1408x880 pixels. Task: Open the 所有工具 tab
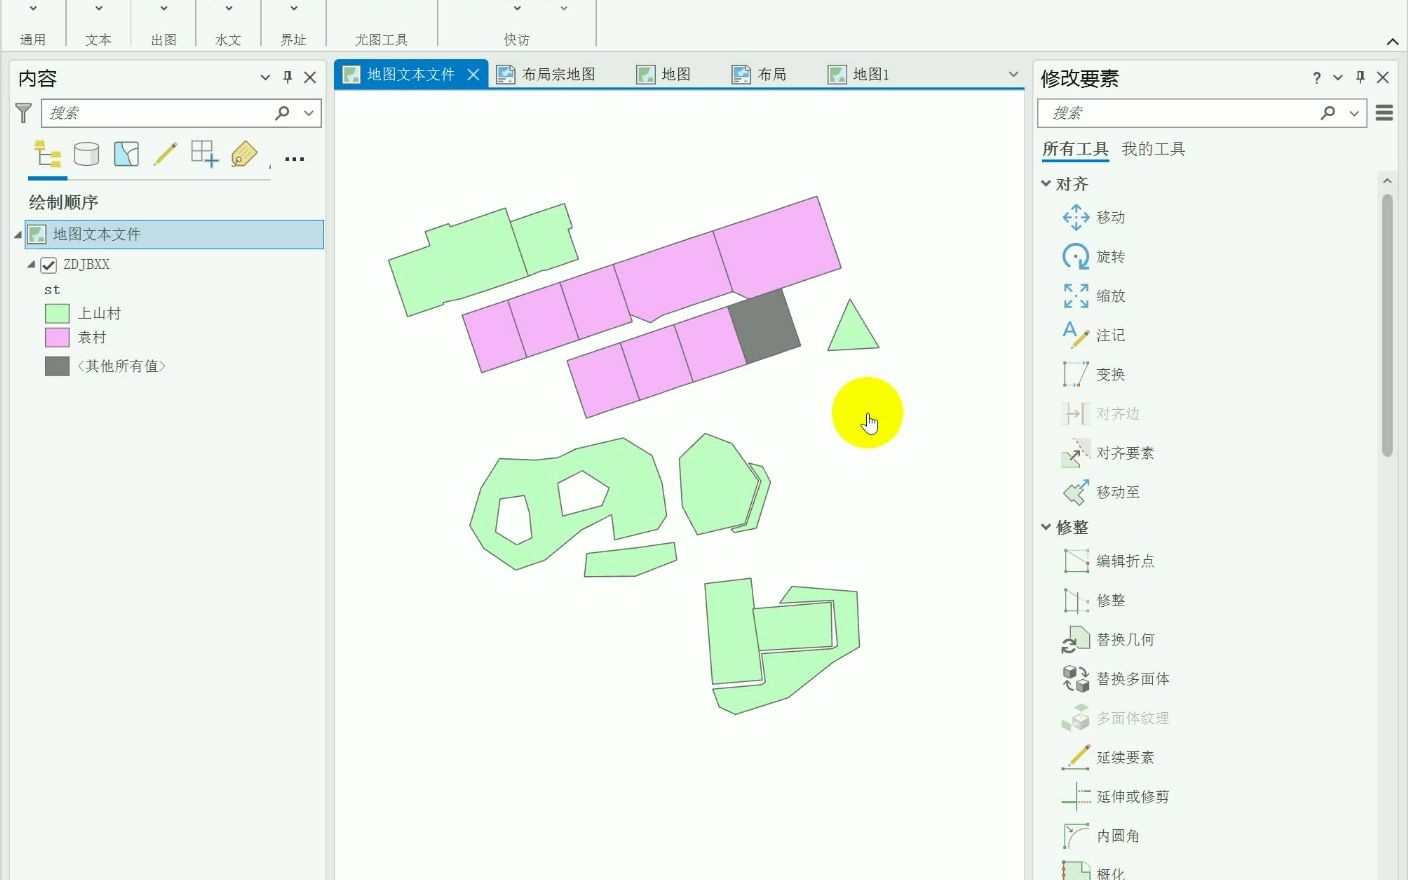click(1075, 149)
